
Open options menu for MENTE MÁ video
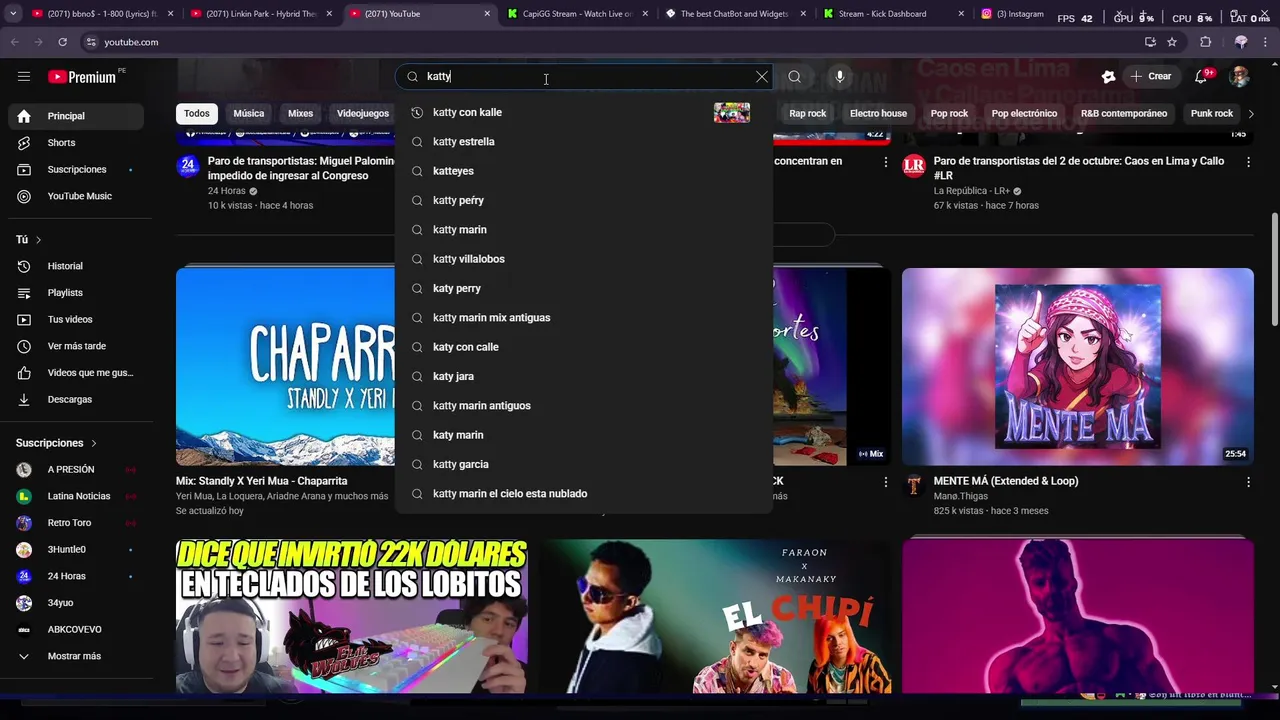1248,482
